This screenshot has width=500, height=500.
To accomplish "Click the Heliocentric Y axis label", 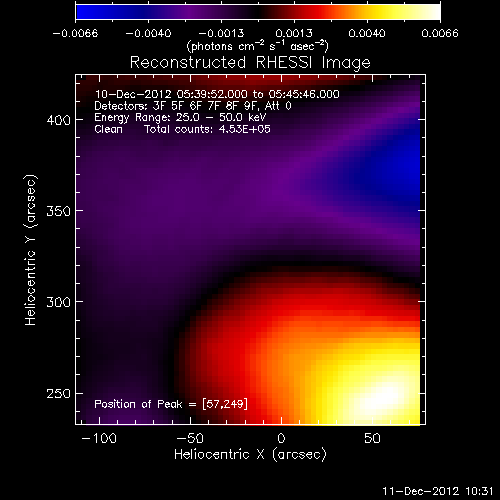I will point(31,250).
